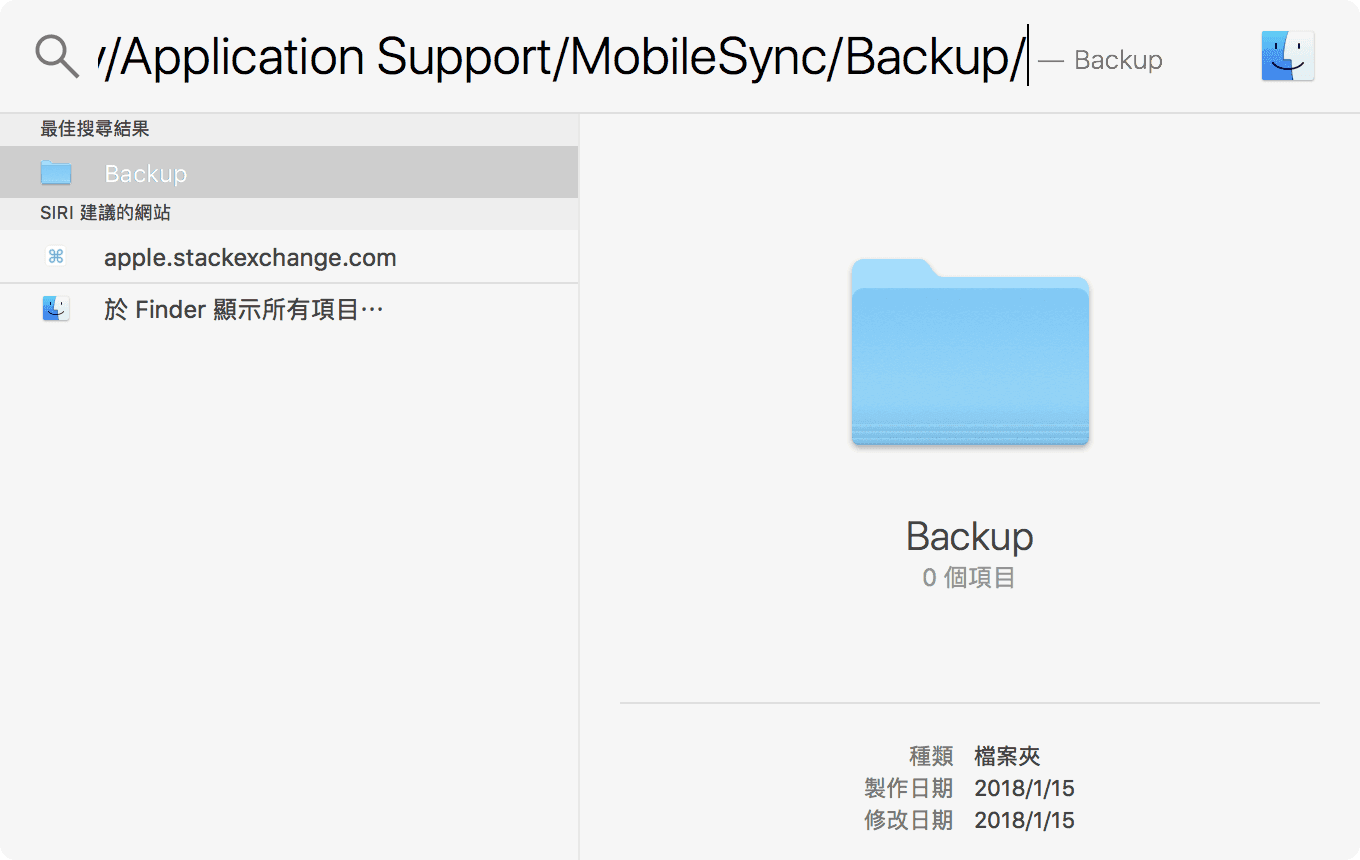Click inside the Spotlight search path field
Image resolution: width=1360 pixels, height=860 pixels.
[x=560, y=59]
